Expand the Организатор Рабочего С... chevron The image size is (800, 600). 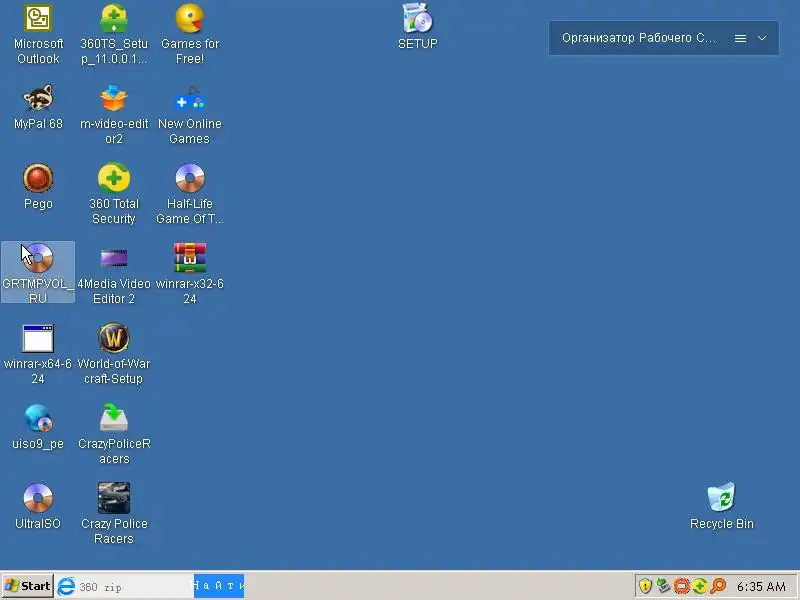coord(762,38)
